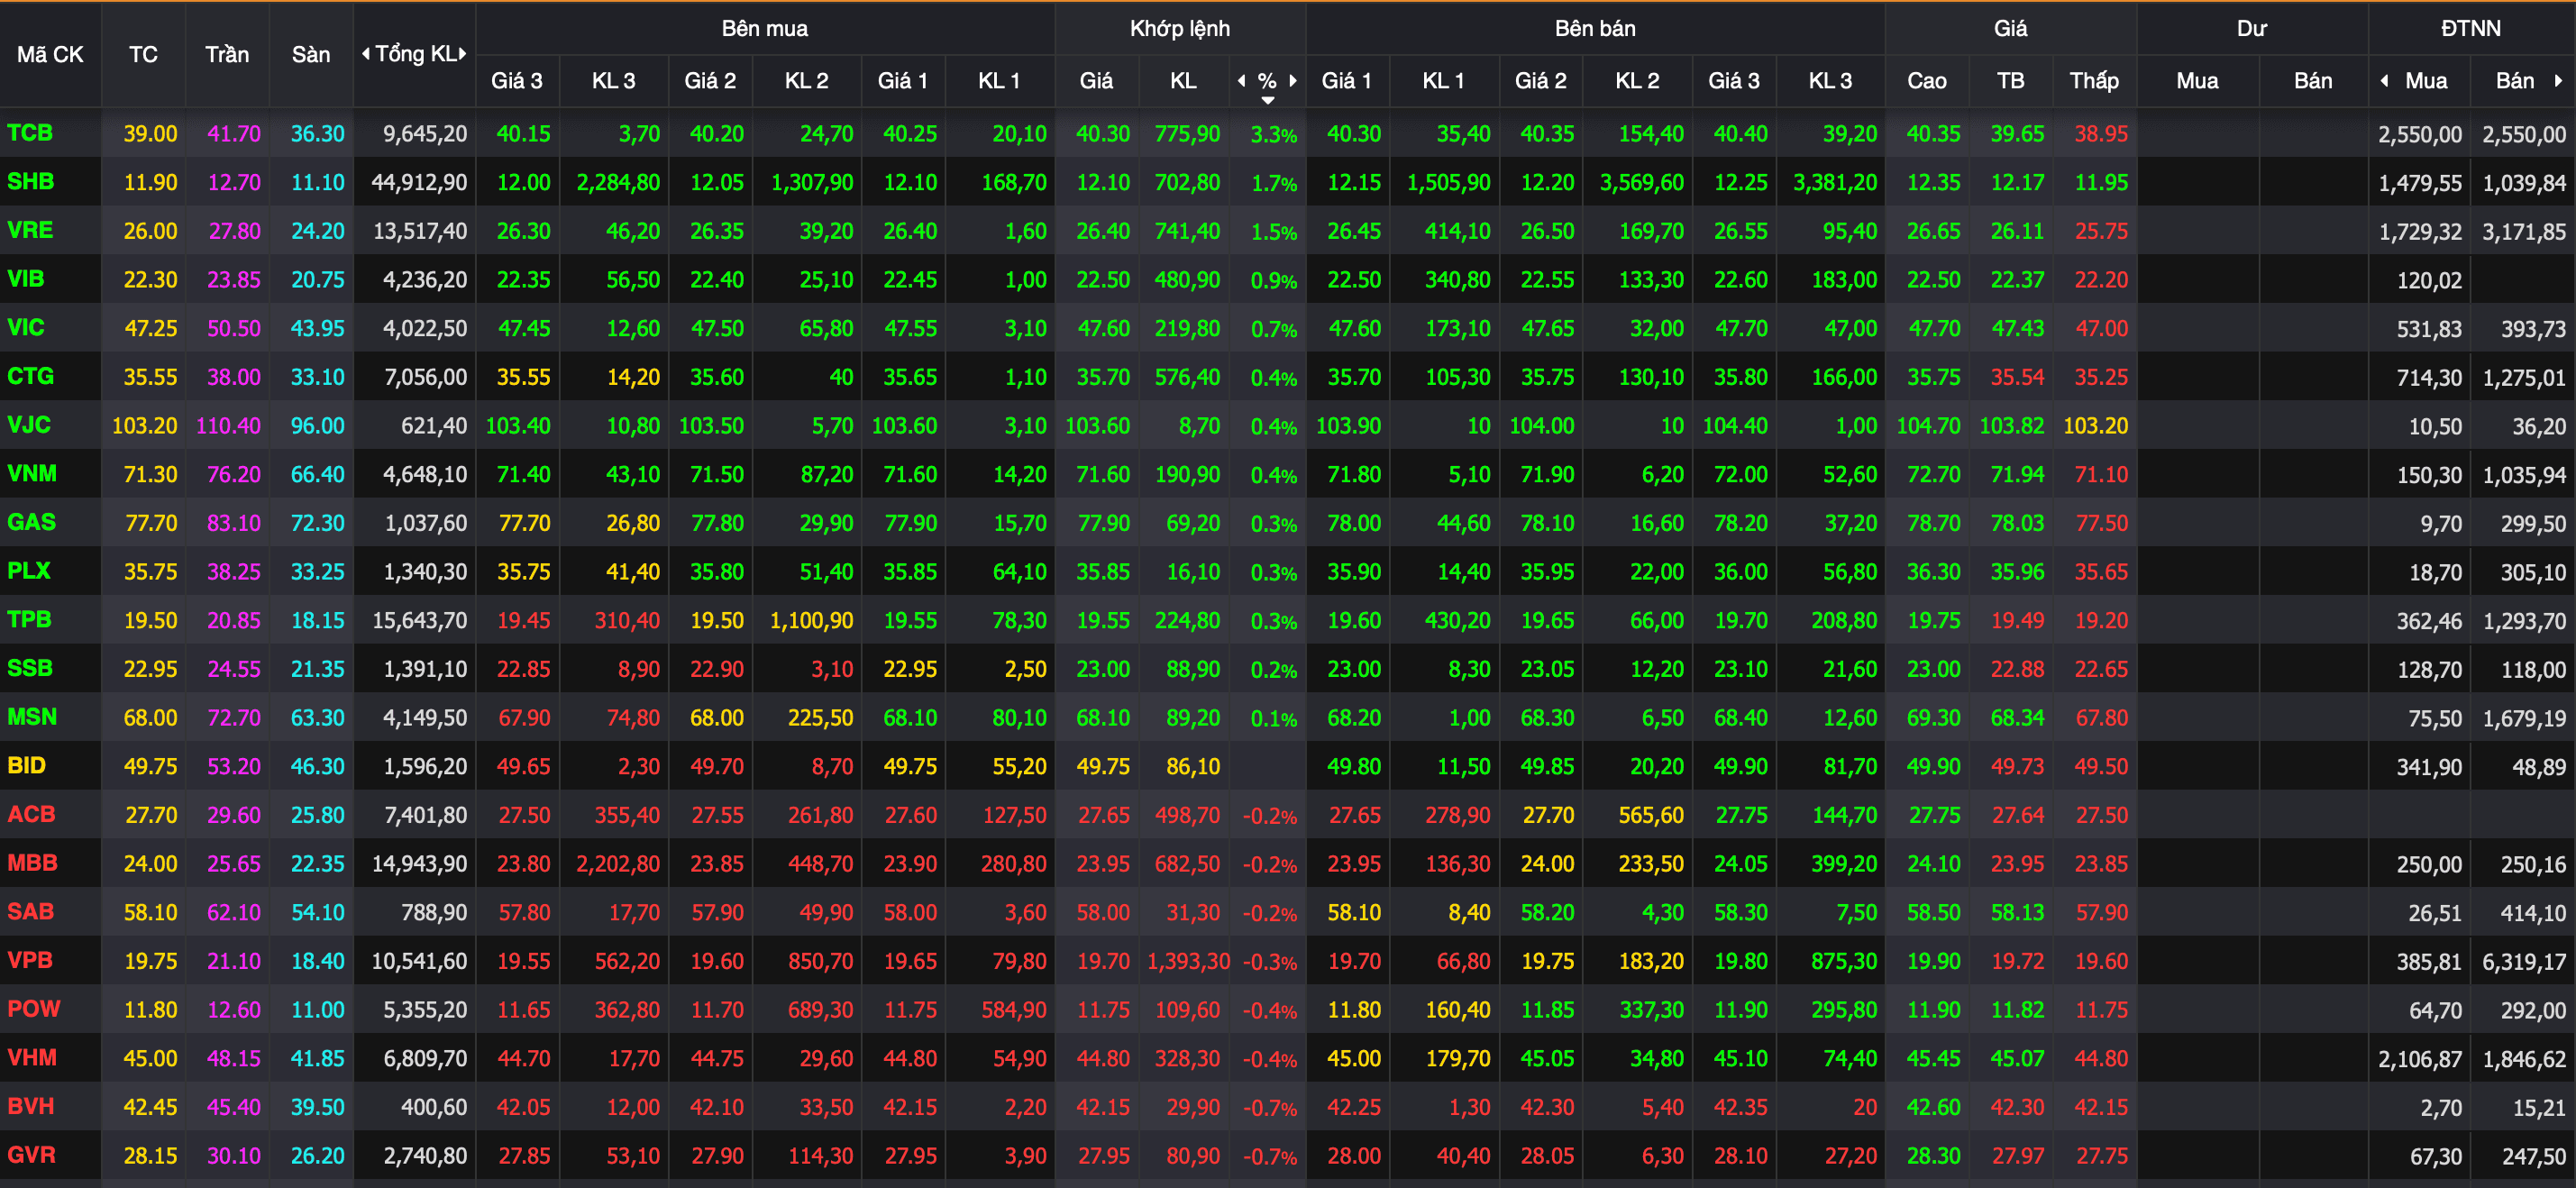Click MBB bid volume 2,202,80
This screenshot has height=1188, width=2576.
[618, 864]
